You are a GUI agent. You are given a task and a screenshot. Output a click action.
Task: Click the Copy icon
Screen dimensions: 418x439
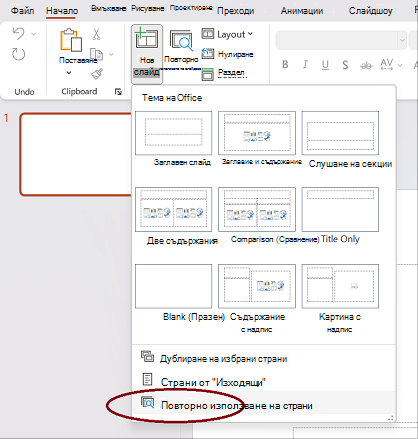click(96, 54)
